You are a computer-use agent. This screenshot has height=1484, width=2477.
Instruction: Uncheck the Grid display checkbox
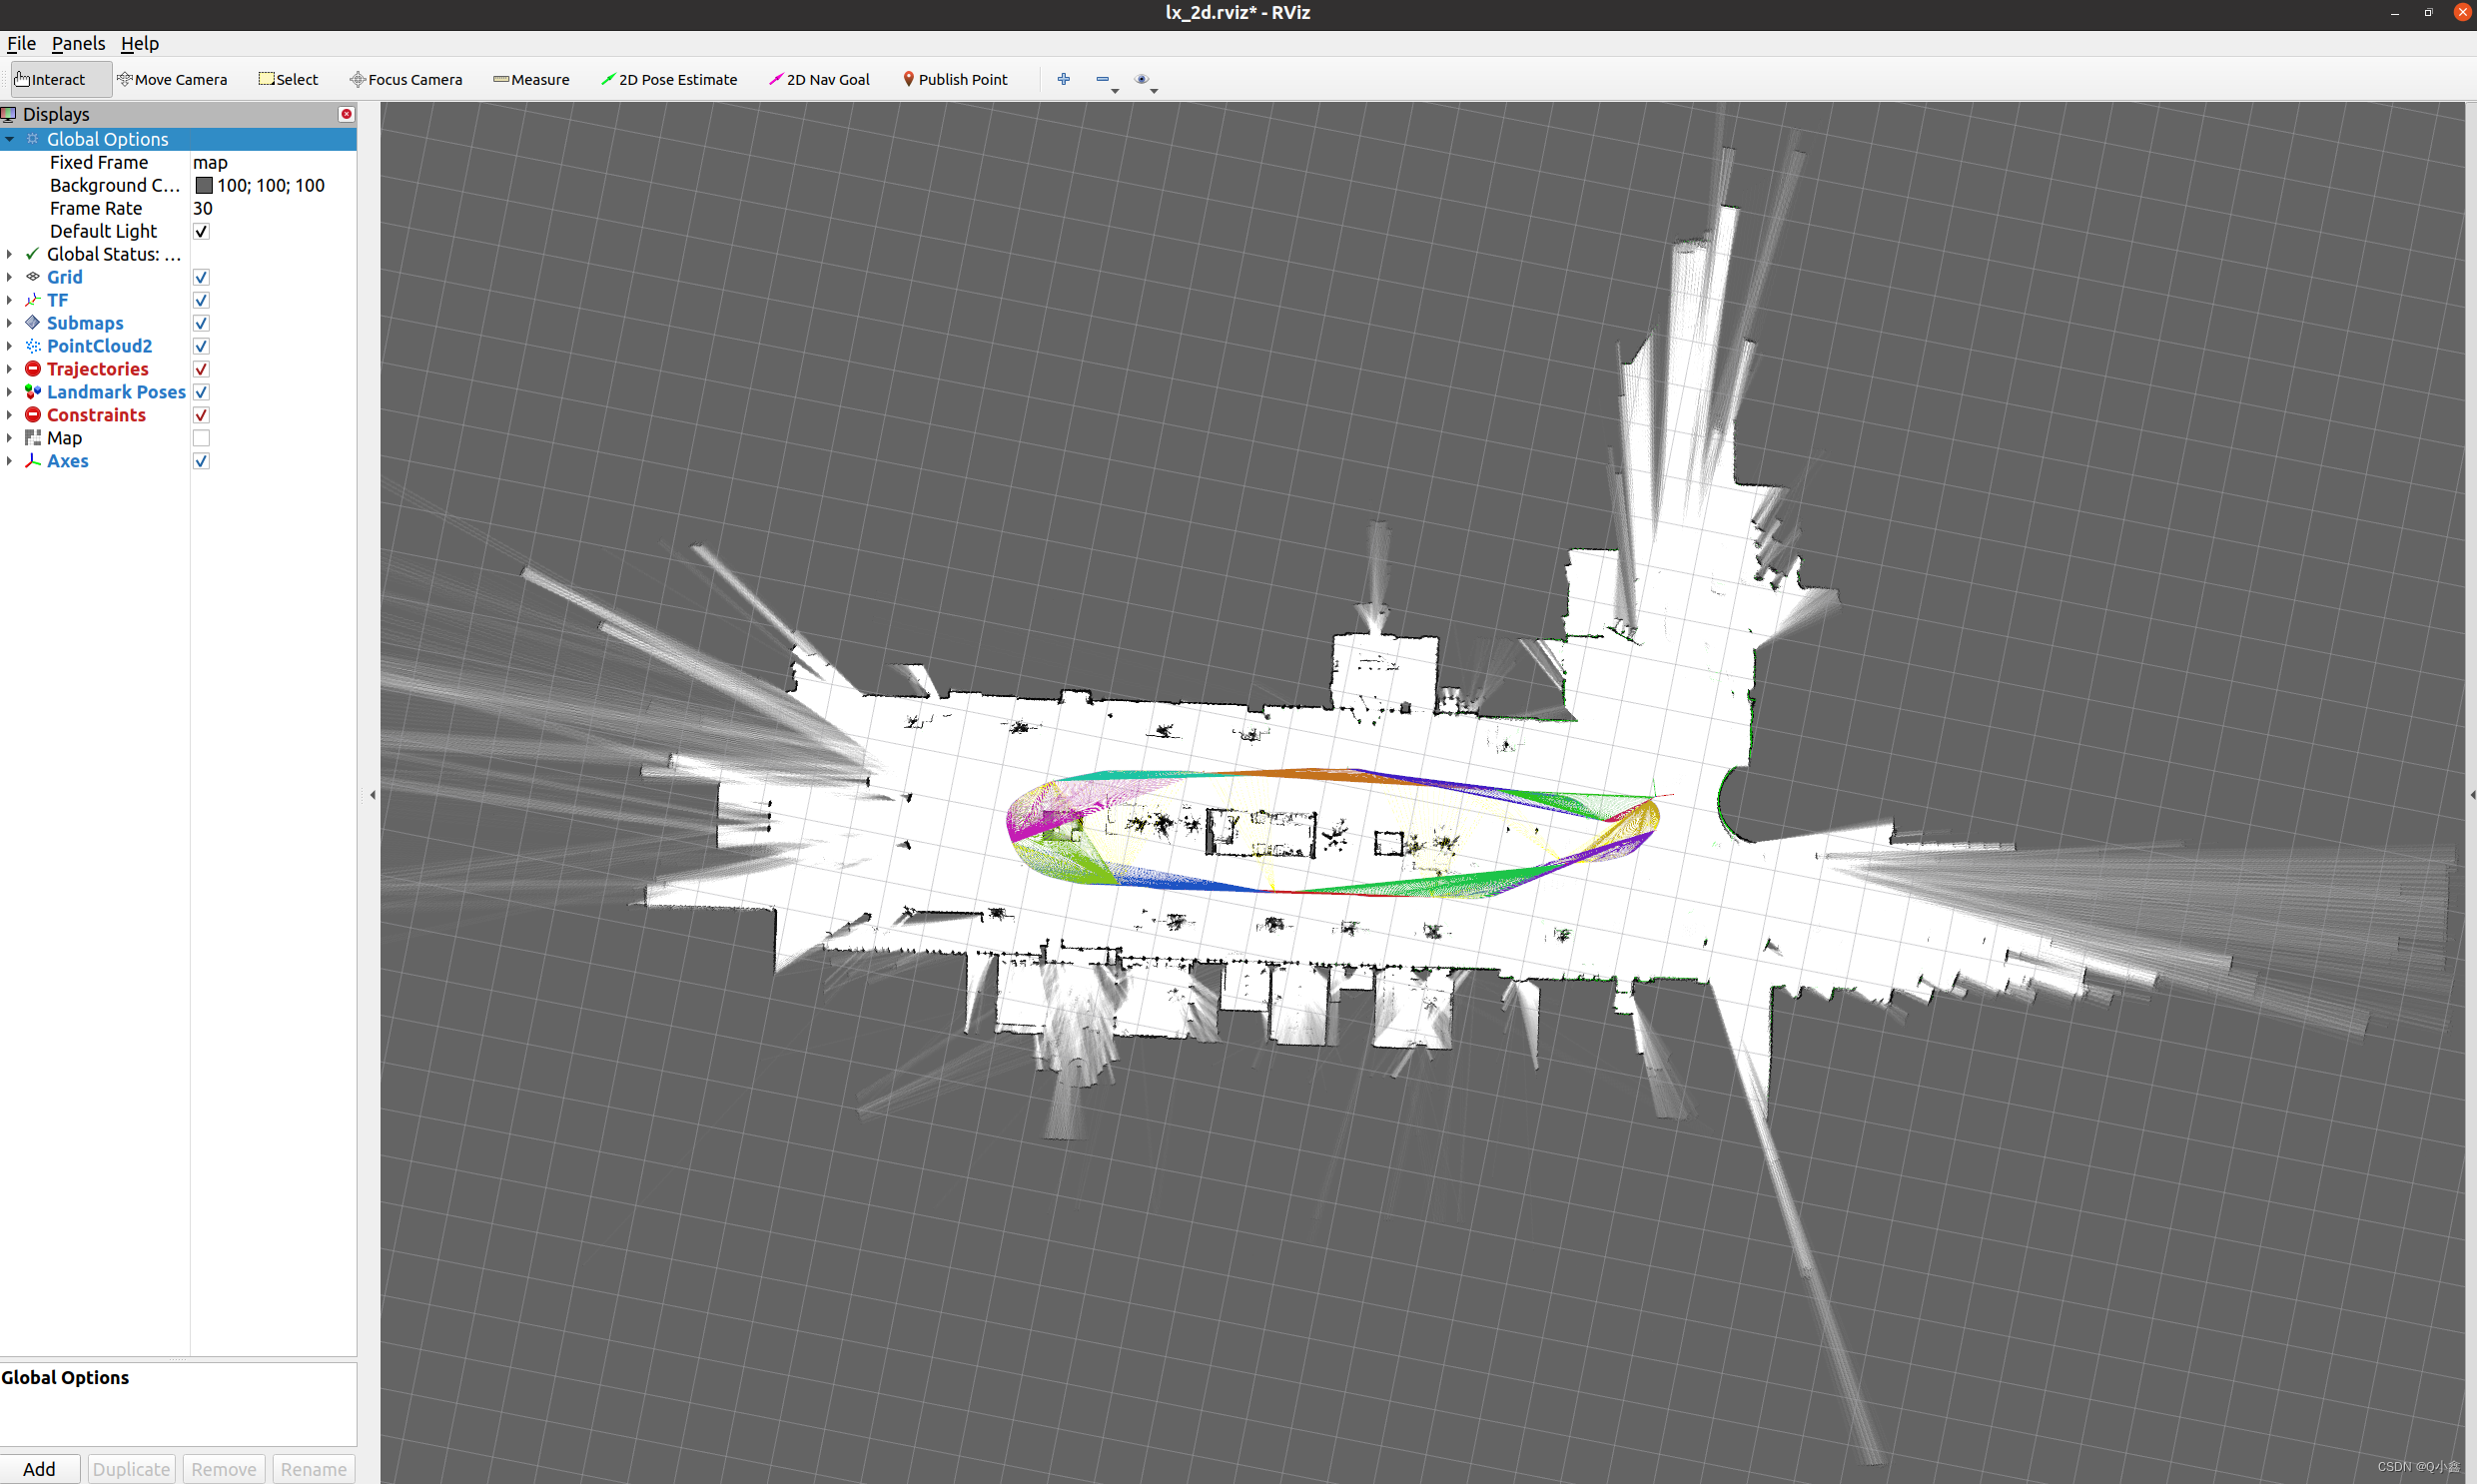coord(201,277)
